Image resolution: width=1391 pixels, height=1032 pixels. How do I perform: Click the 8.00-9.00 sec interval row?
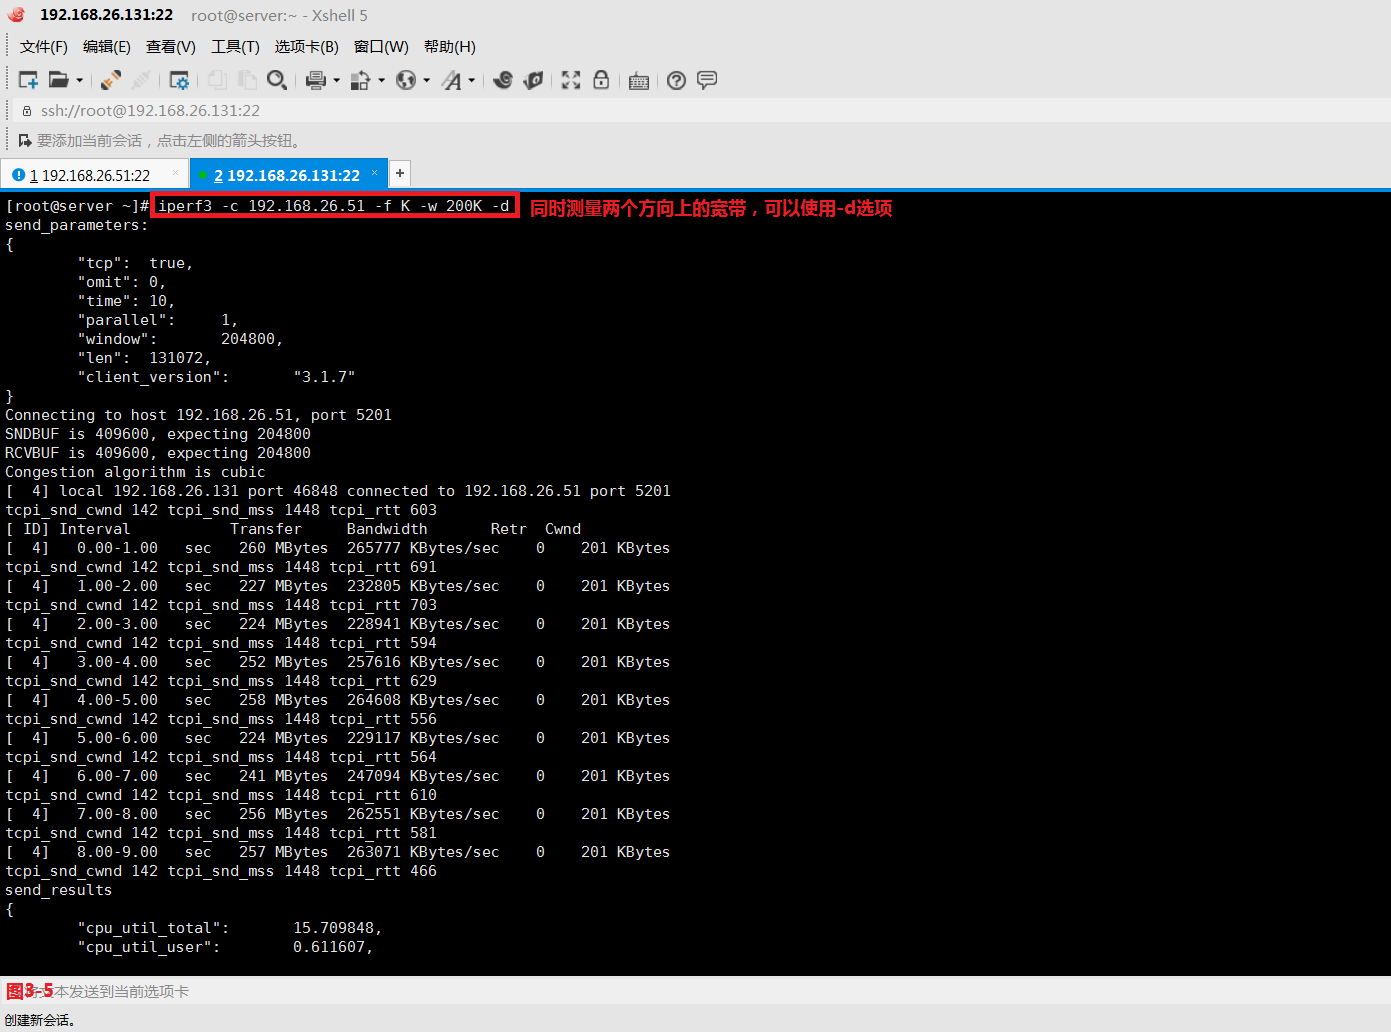coord(337,852)
